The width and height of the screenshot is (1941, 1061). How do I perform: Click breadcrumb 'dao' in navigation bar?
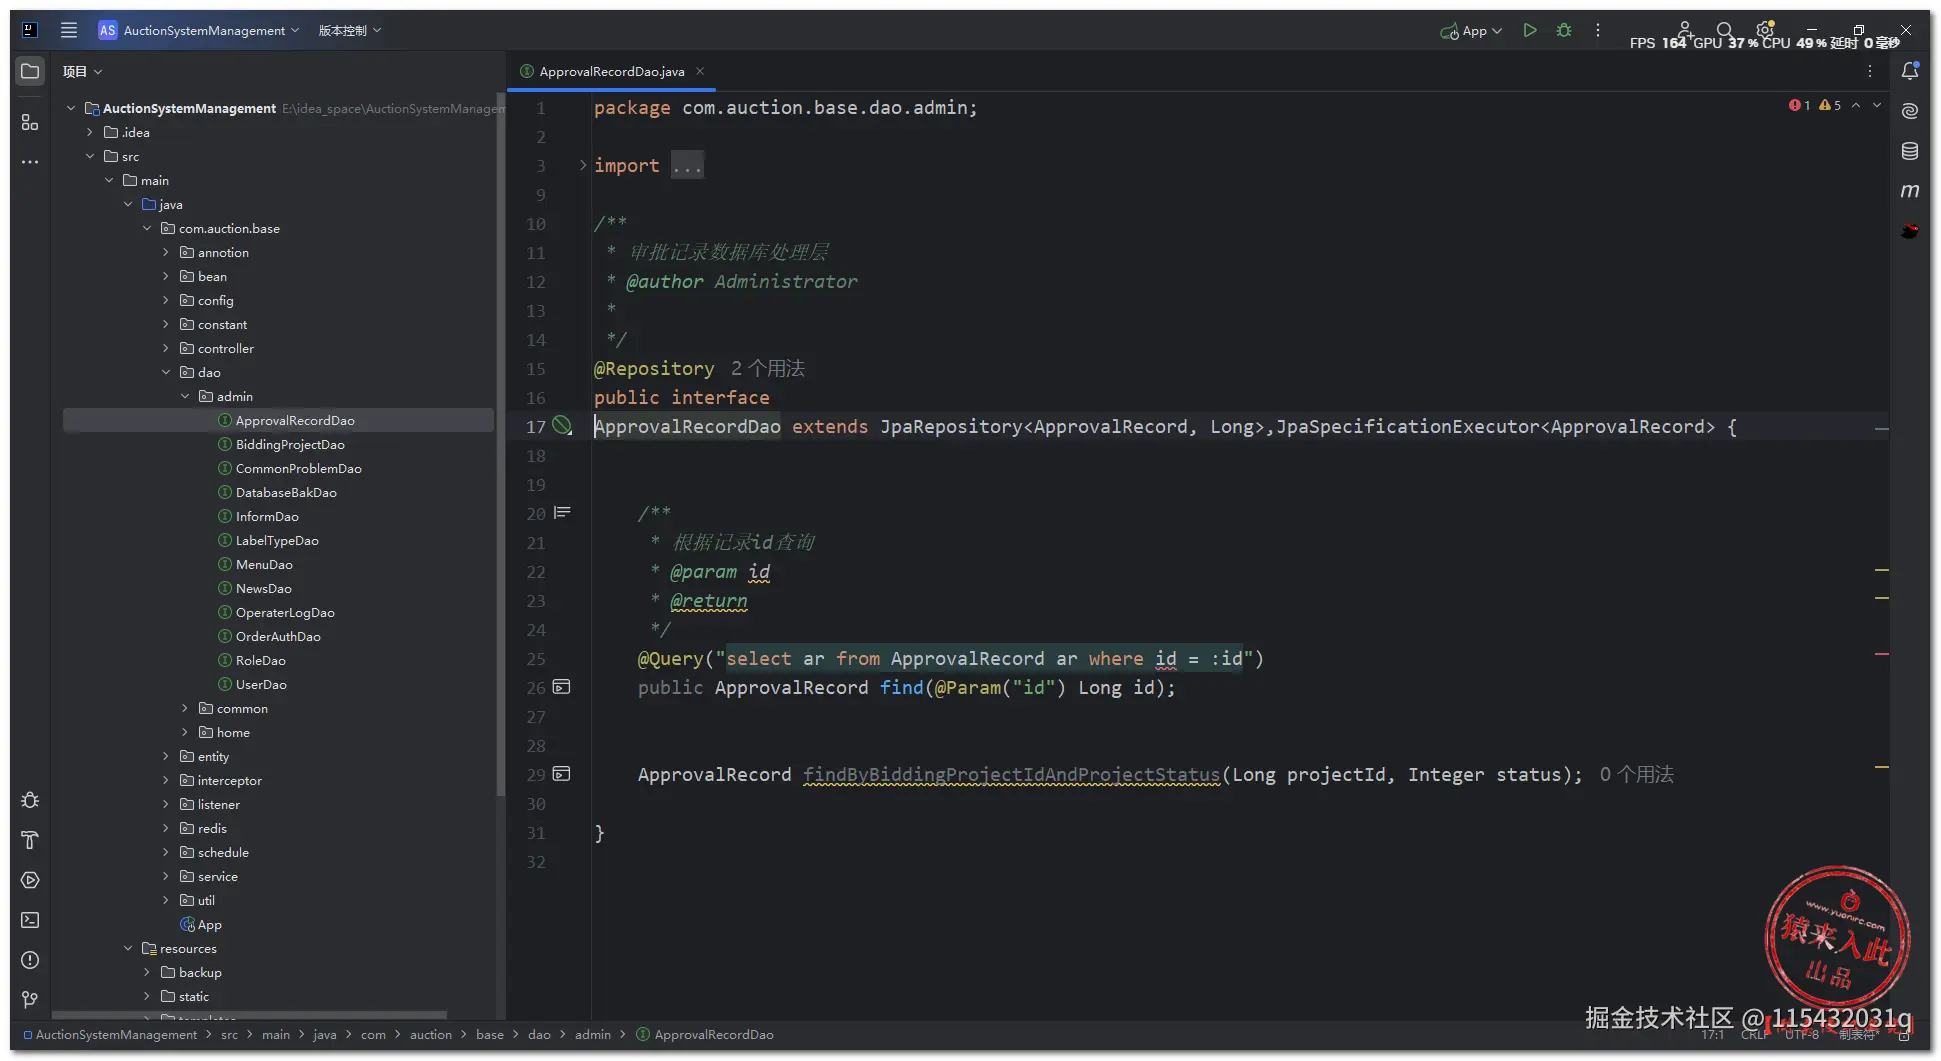(539, 1034)
